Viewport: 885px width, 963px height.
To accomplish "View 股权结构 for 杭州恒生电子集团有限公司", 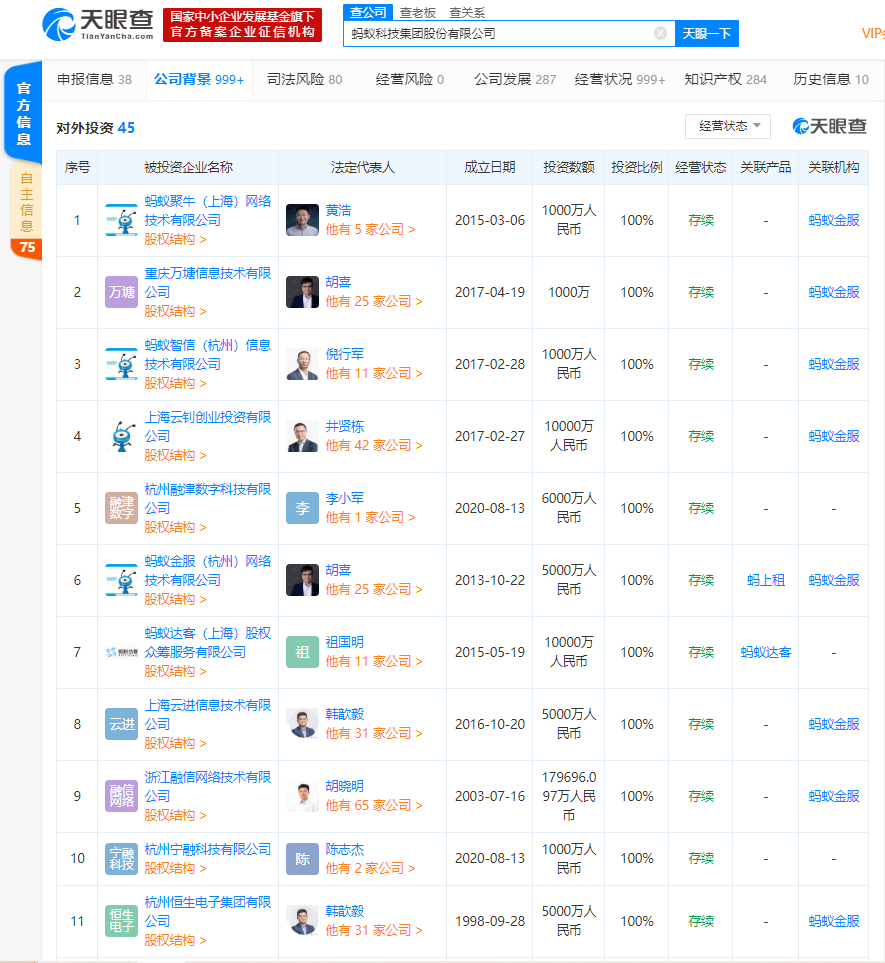I will click(175, 940).
